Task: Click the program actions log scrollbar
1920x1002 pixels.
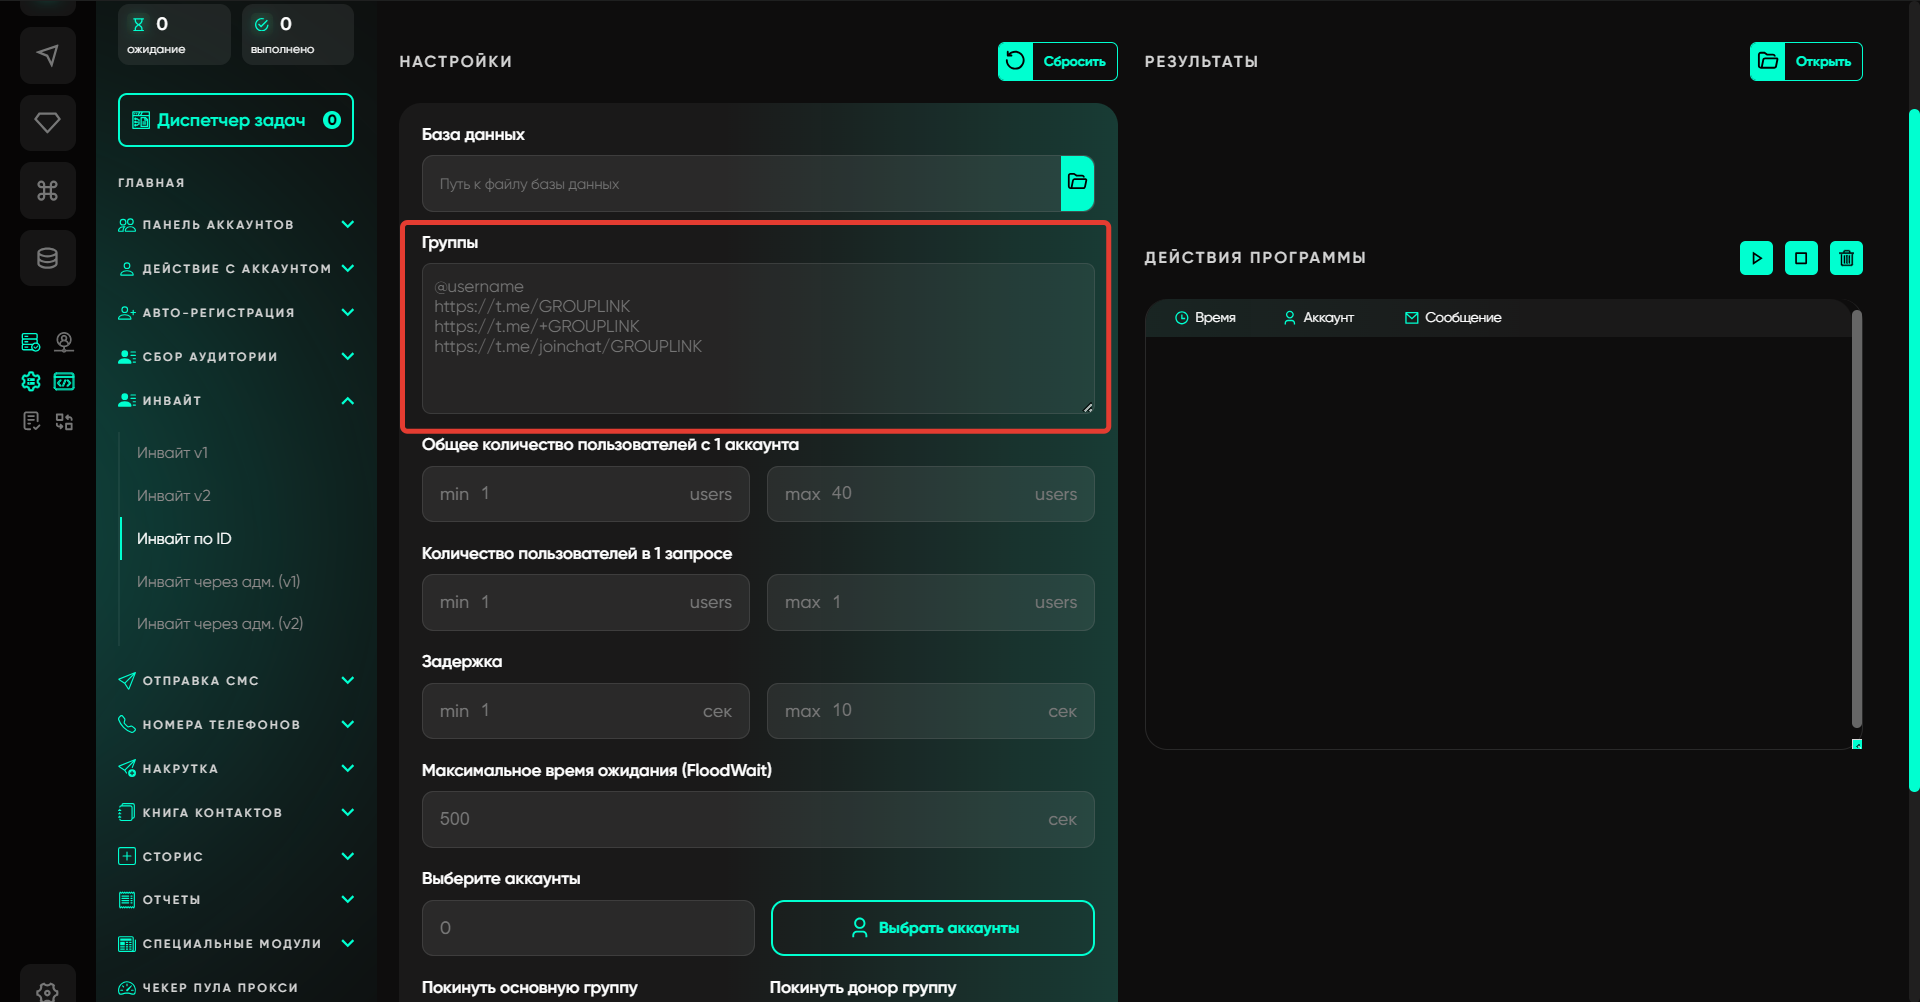Action: pyautogui.click(x=1856, y=520)
